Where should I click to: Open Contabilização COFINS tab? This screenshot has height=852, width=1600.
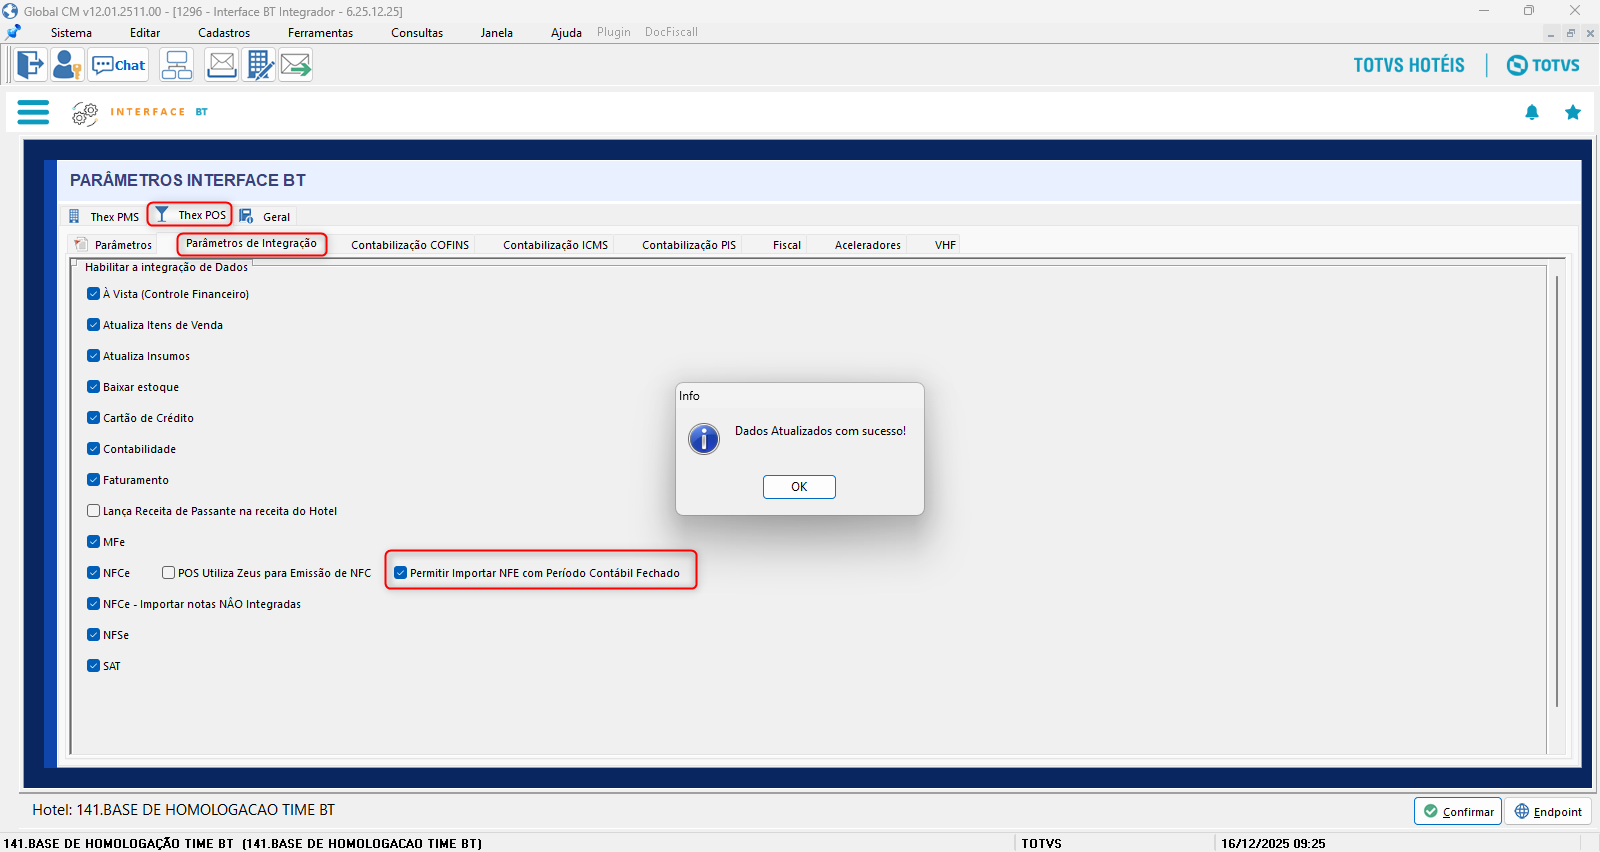[x=410, y=245]
